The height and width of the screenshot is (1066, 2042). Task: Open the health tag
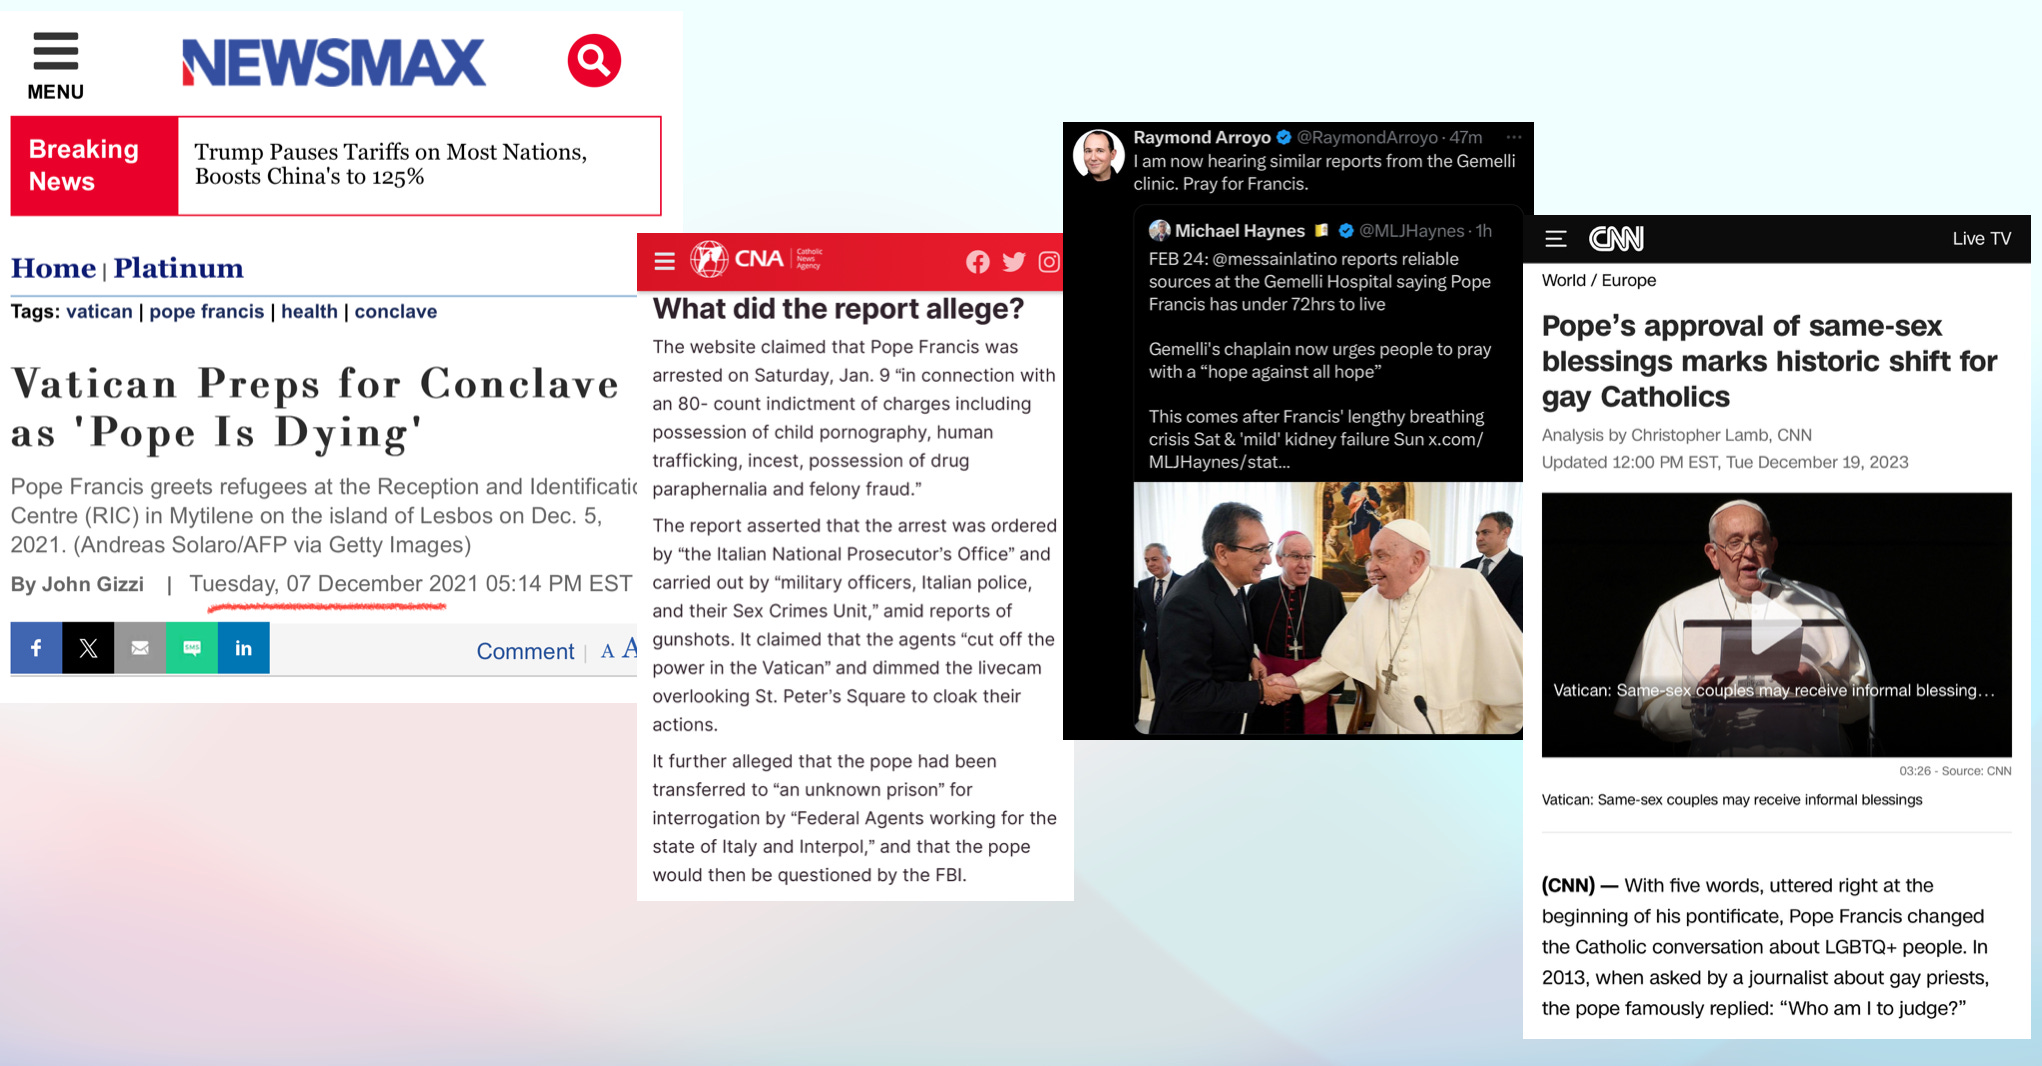(309, 311)
